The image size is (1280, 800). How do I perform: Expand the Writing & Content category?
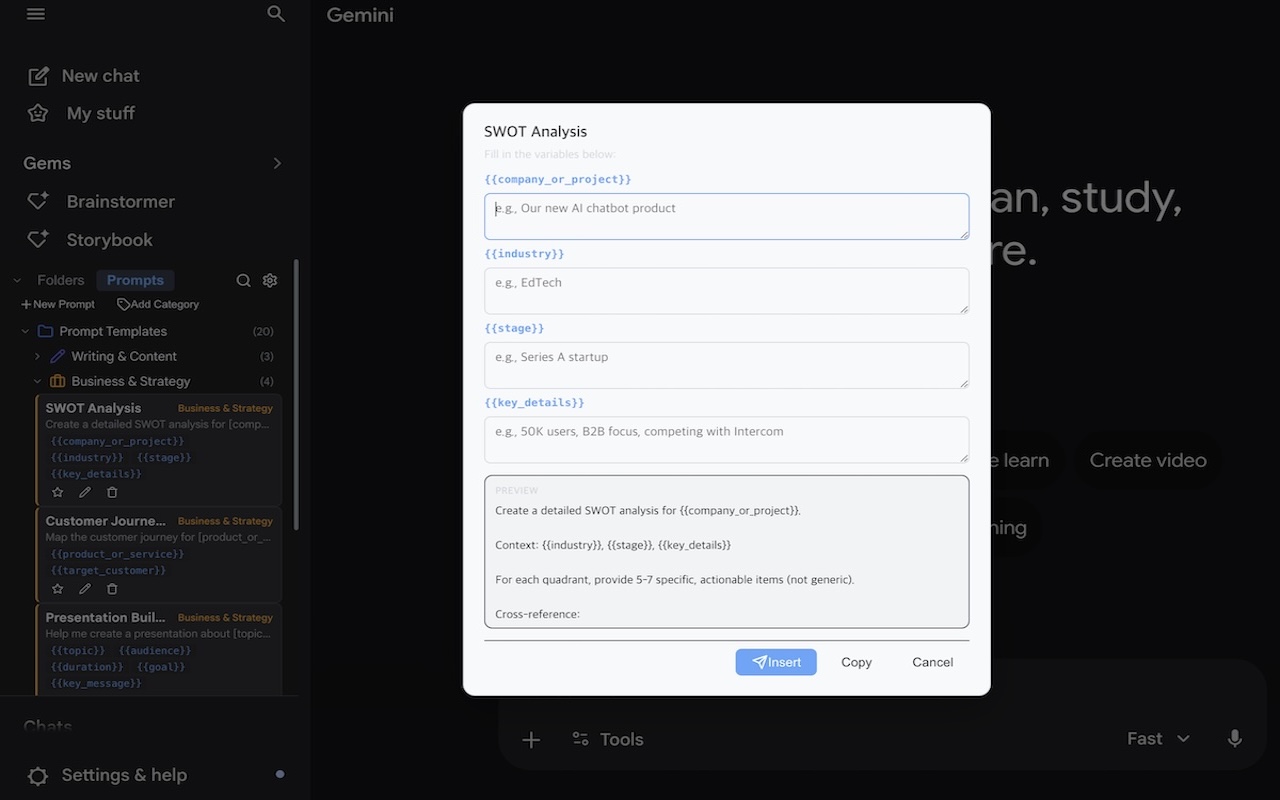click(x=37, y=356)
